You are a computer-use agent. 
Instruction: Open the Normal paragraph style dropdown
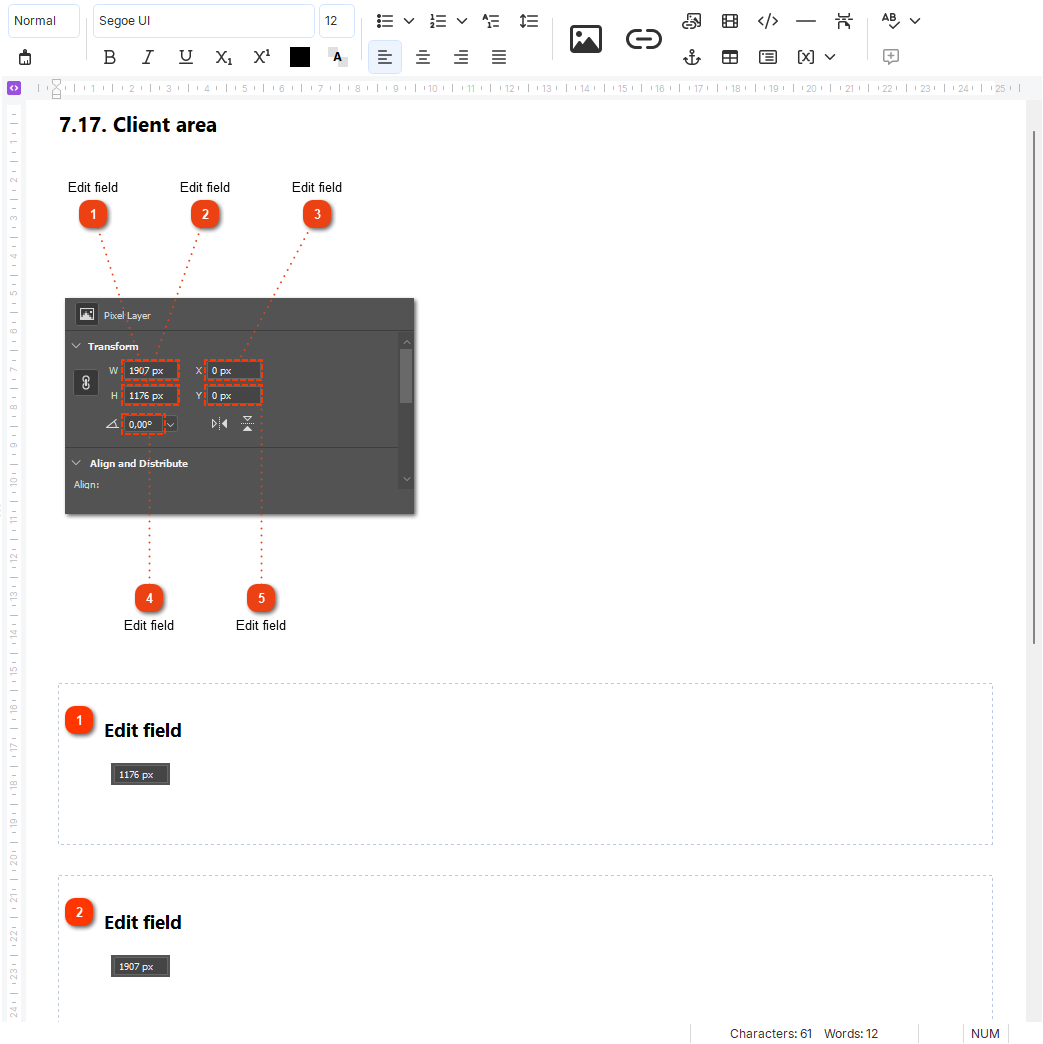44,21
